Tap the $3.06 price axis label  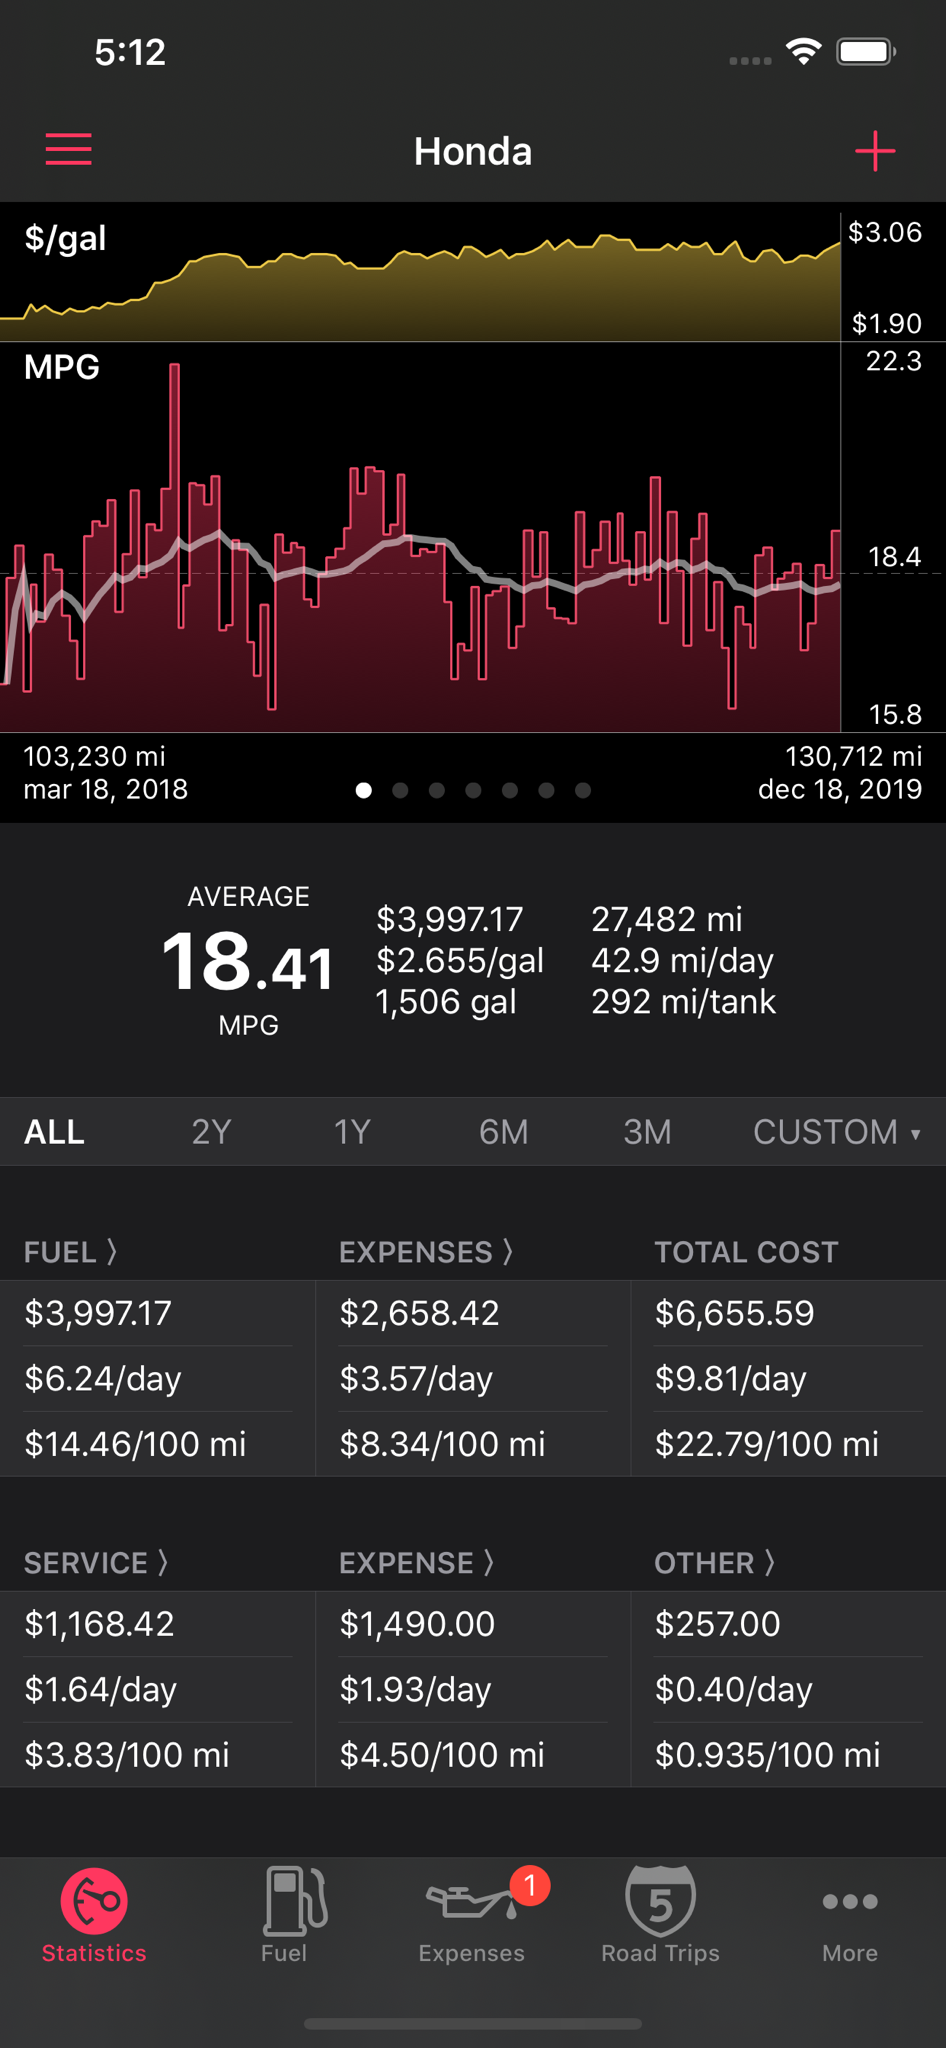point(885,232)
